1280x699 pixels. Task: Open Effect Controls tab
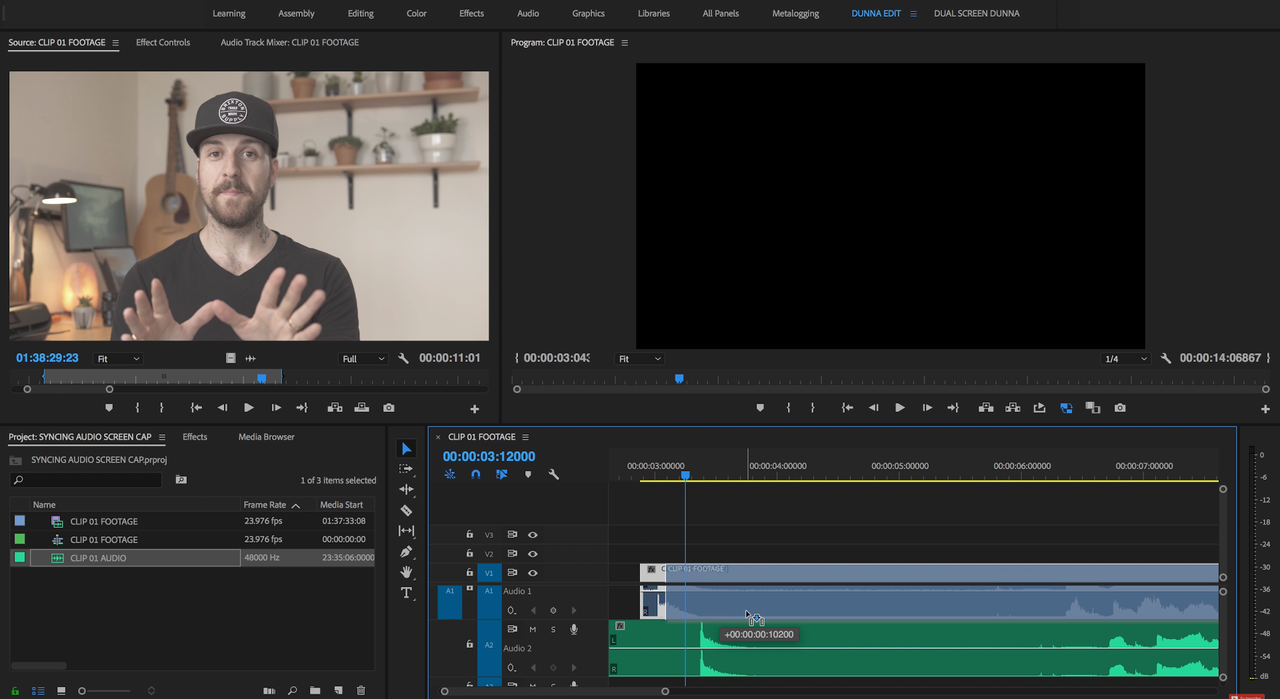pos(163,43)
